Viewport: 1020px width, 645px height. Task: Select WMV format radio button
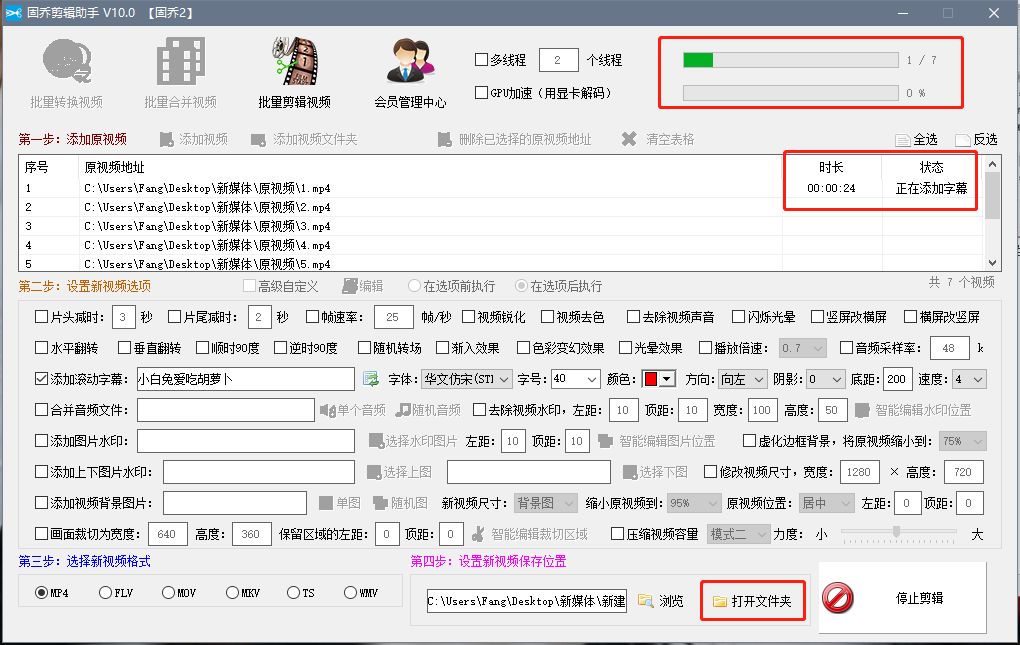tap(350, 592)
